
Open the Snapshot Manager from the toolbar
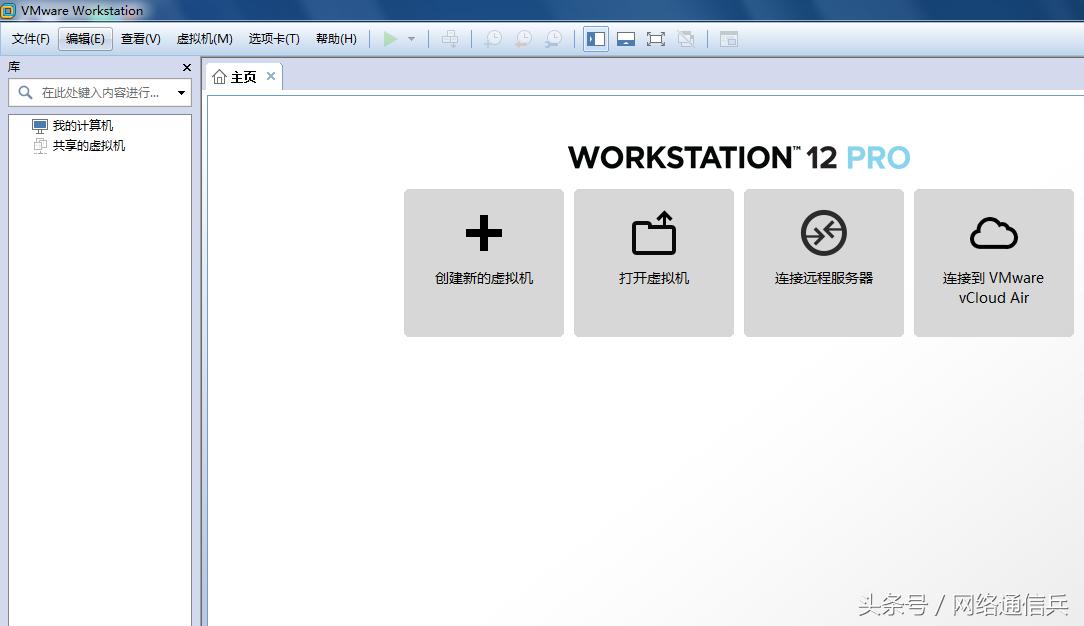(x=552, y=39)
